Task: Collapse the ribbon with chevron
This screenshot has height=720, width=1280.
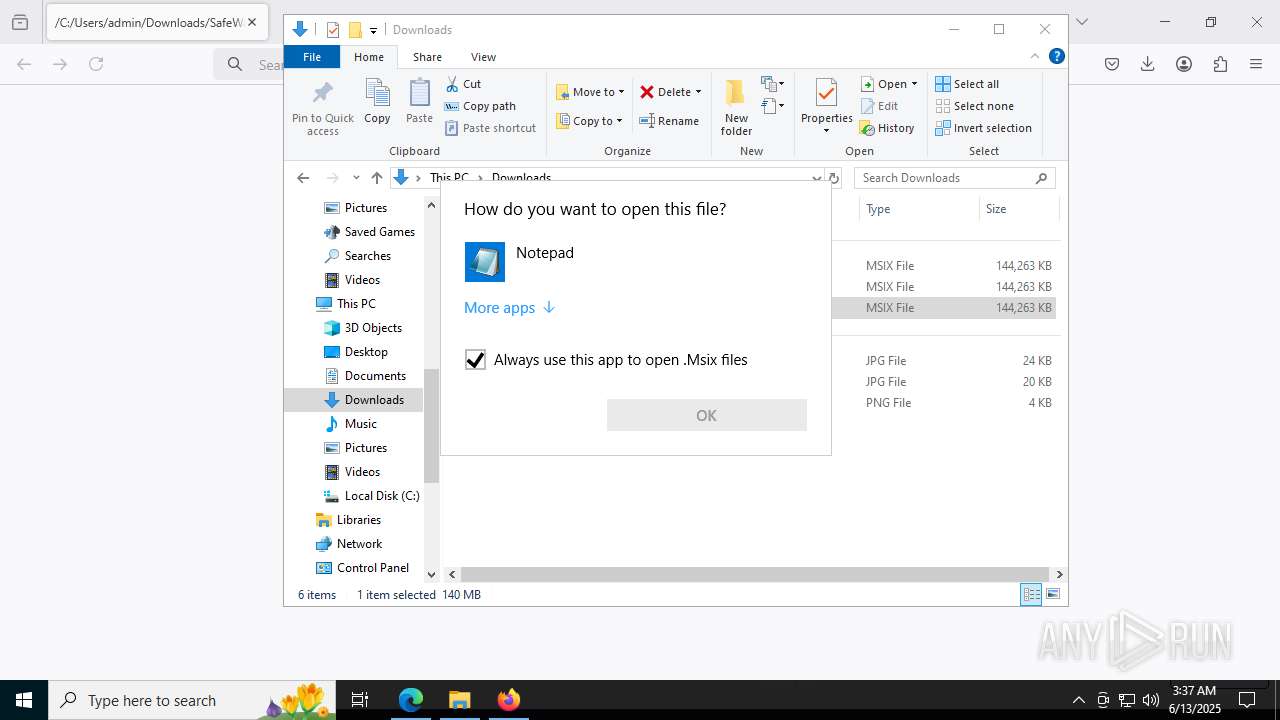Action: (1035, 57)
